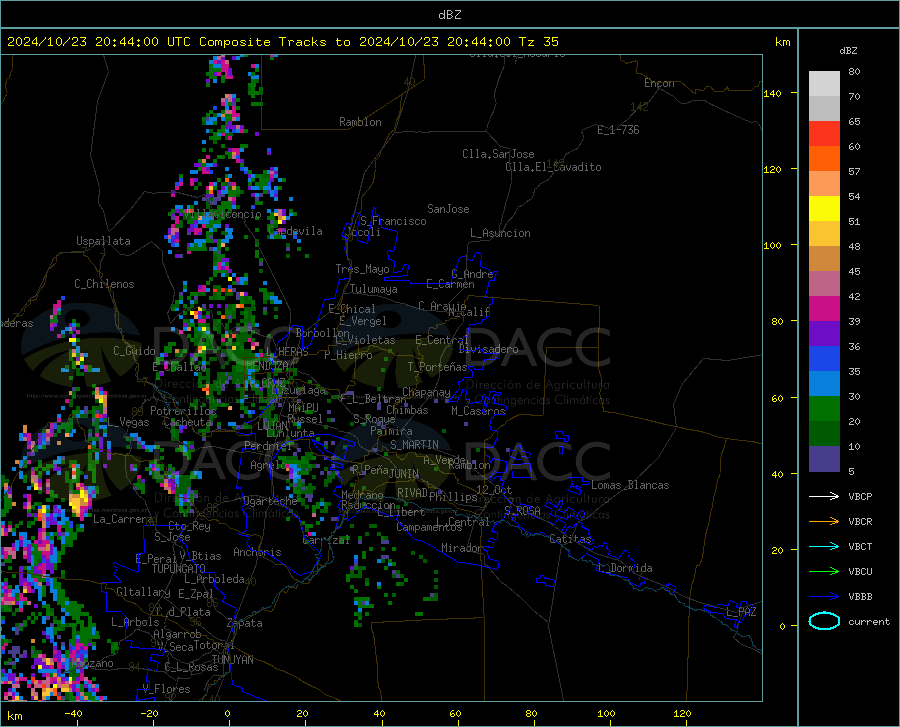
Task: Click the TUNUYAN label
Action: [x=232, y=660]
